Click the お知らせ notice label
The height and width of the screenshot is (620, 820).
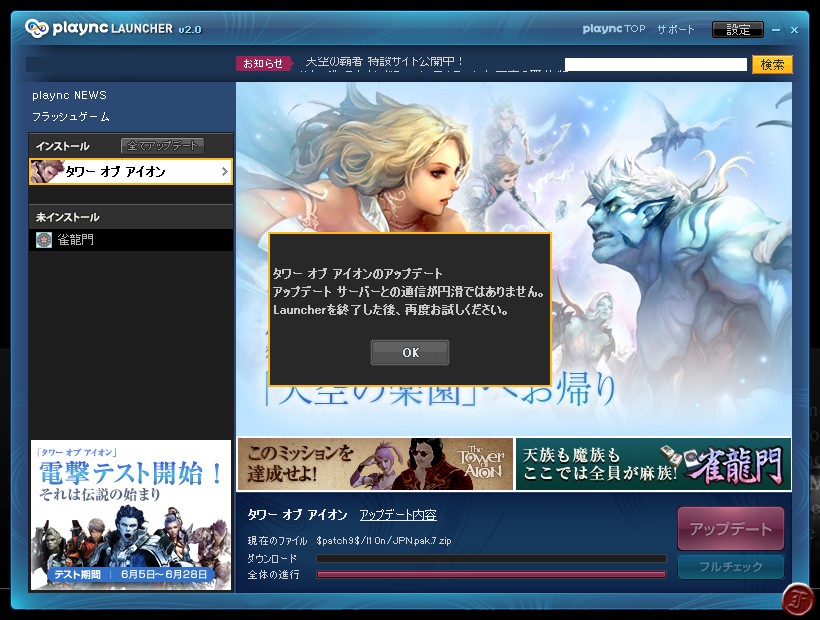click(263, 63)
